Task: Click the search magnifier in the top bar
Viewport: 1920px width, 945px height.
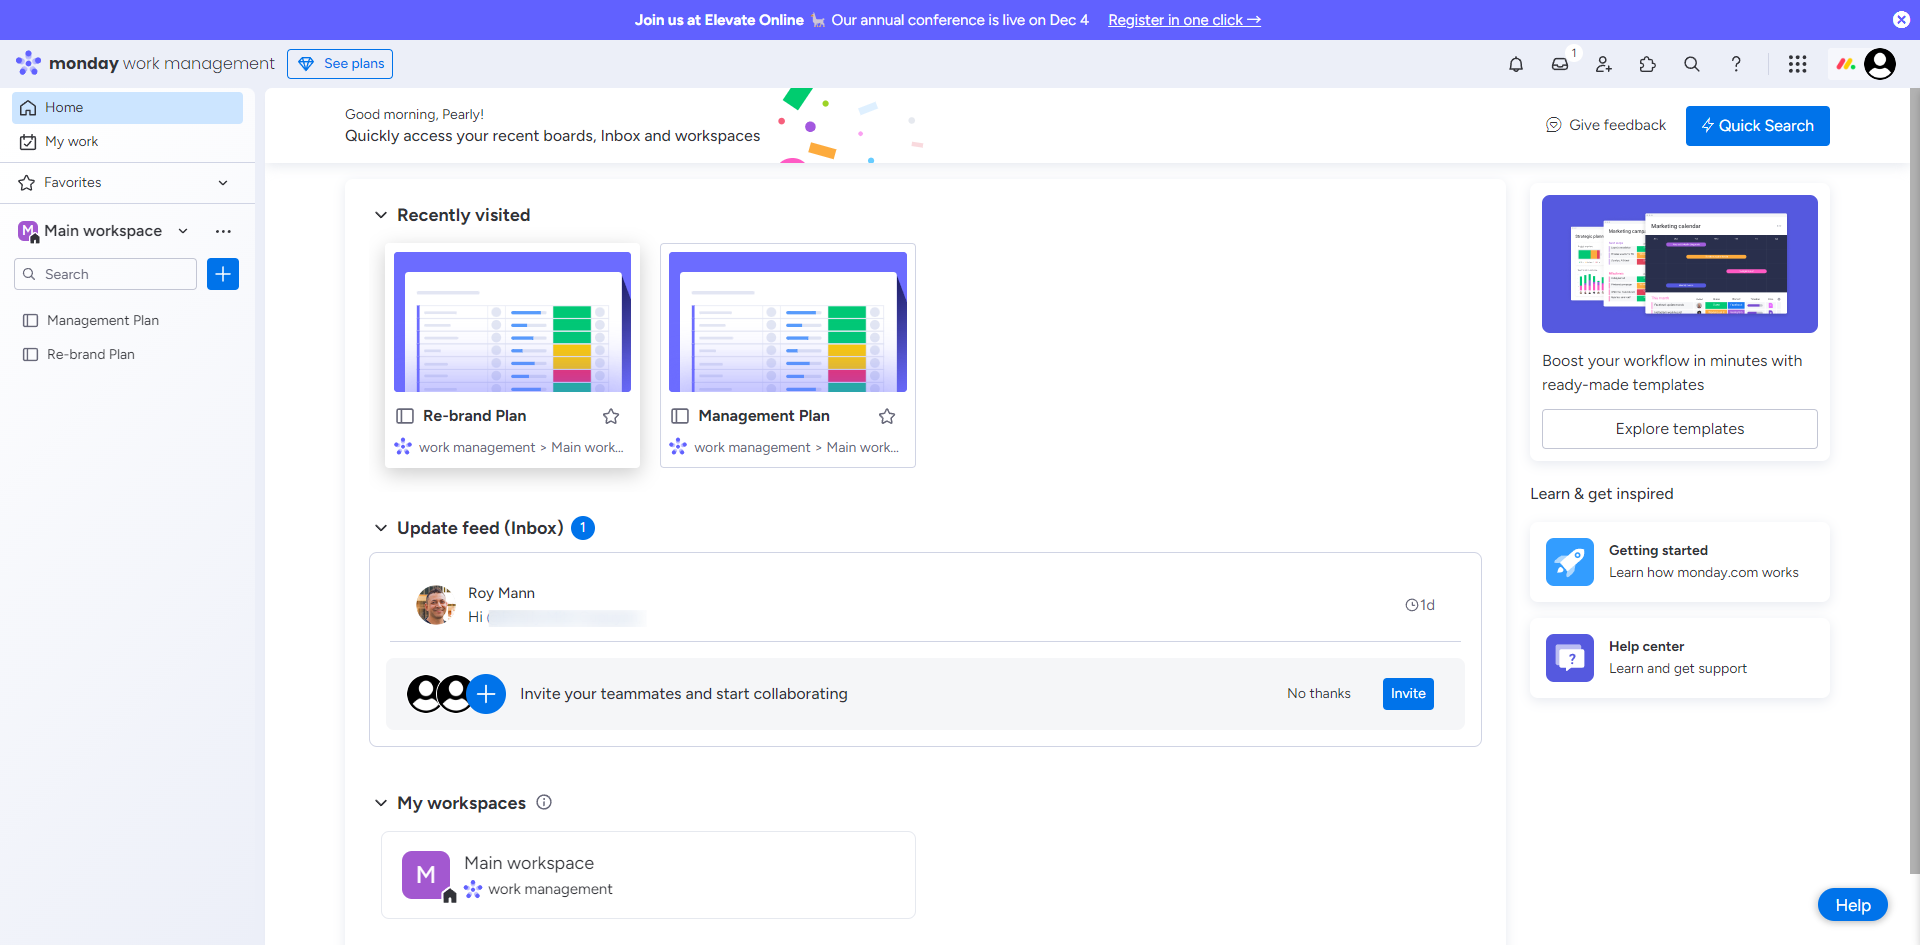Action: tap(1692, 64)
